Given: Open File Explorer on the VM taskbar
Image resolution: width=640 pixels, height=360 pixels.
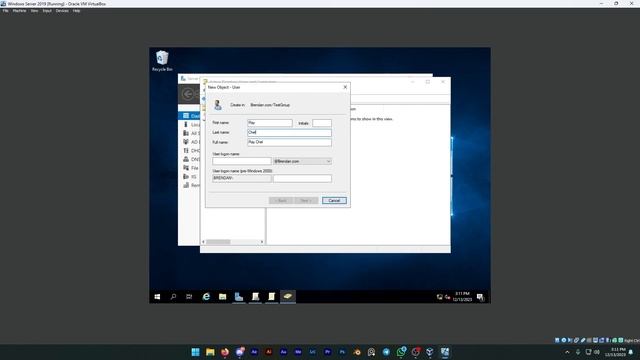Looking at the screenshot, I should coord(222,297).
